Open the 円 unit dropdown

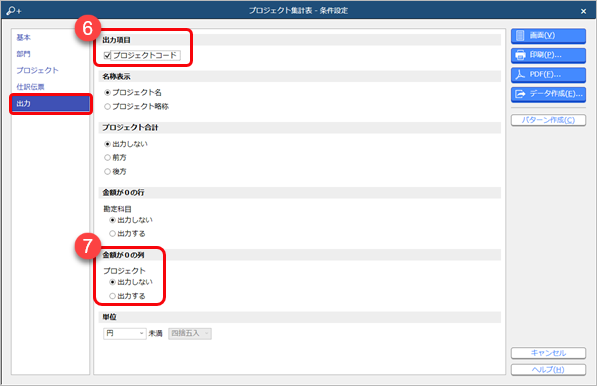125,333
